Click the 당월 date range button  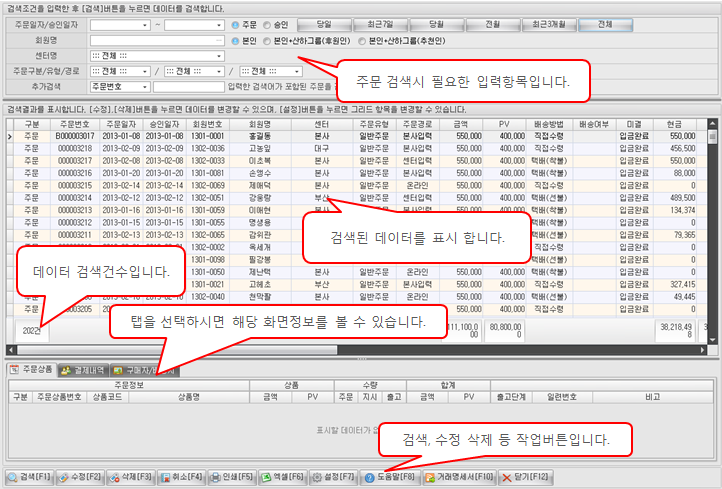[437, 25]
